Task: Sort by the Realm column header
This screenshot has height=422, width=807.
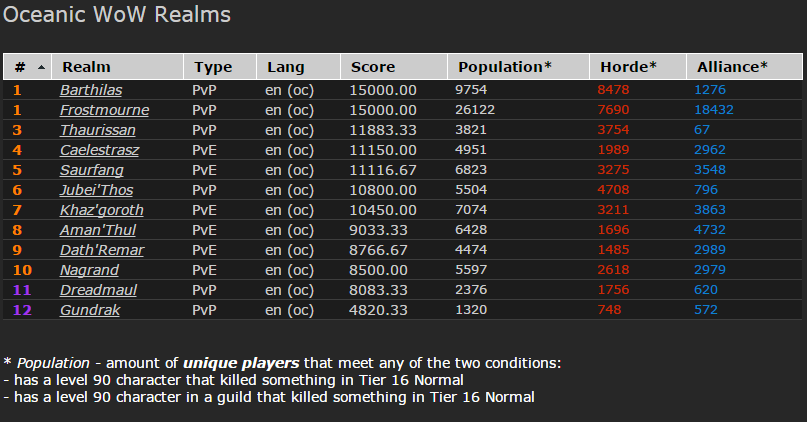Action: coord(118,67)
